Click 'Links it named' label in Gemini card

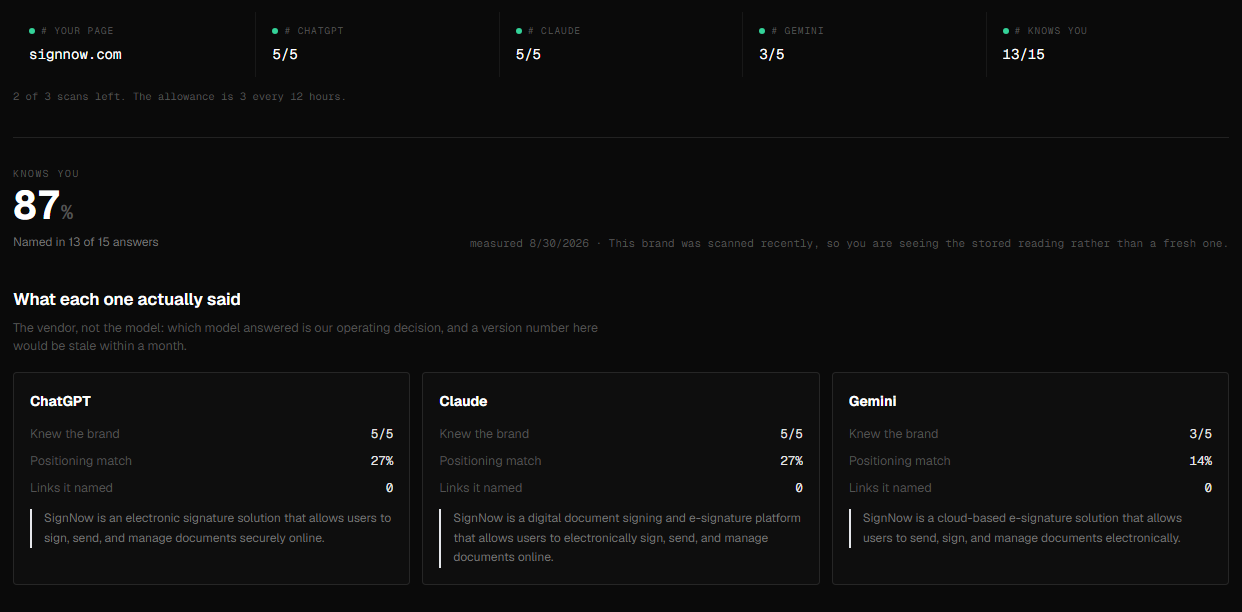pyautogui.click(x=890, y=488)
